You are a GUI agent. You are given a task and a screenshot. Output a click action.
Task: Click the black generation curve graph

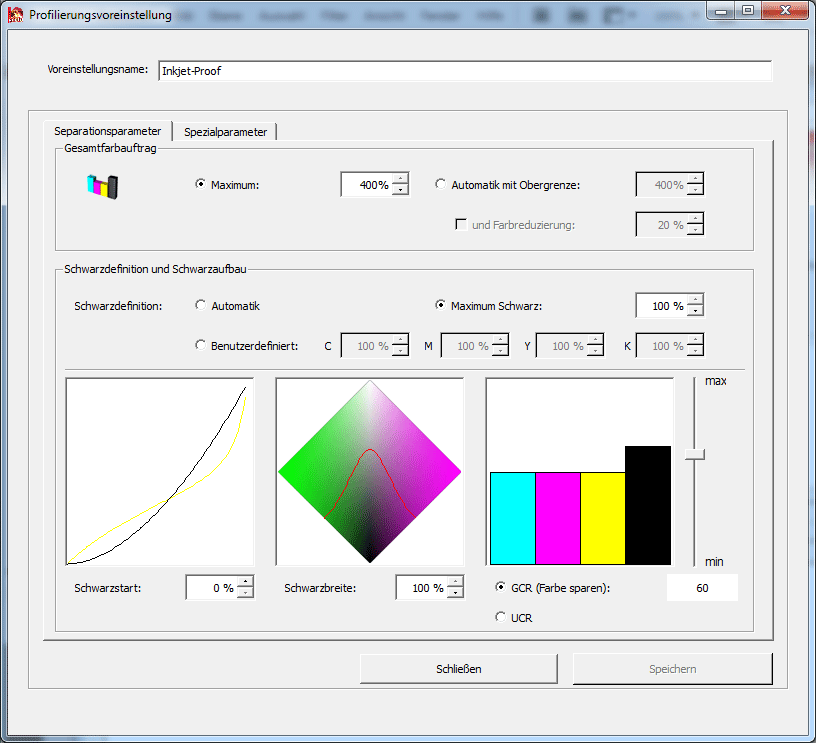coord(159,471)
